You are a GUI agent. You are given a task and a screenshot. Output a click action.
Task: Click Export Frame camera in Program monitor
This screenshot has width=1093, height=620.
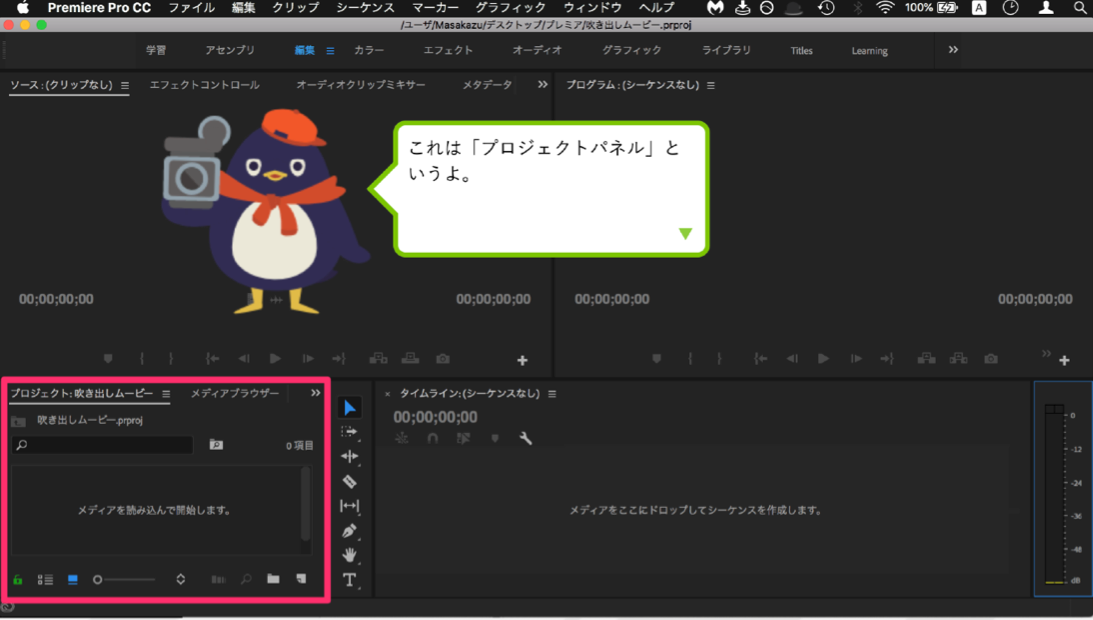point(991,359)
